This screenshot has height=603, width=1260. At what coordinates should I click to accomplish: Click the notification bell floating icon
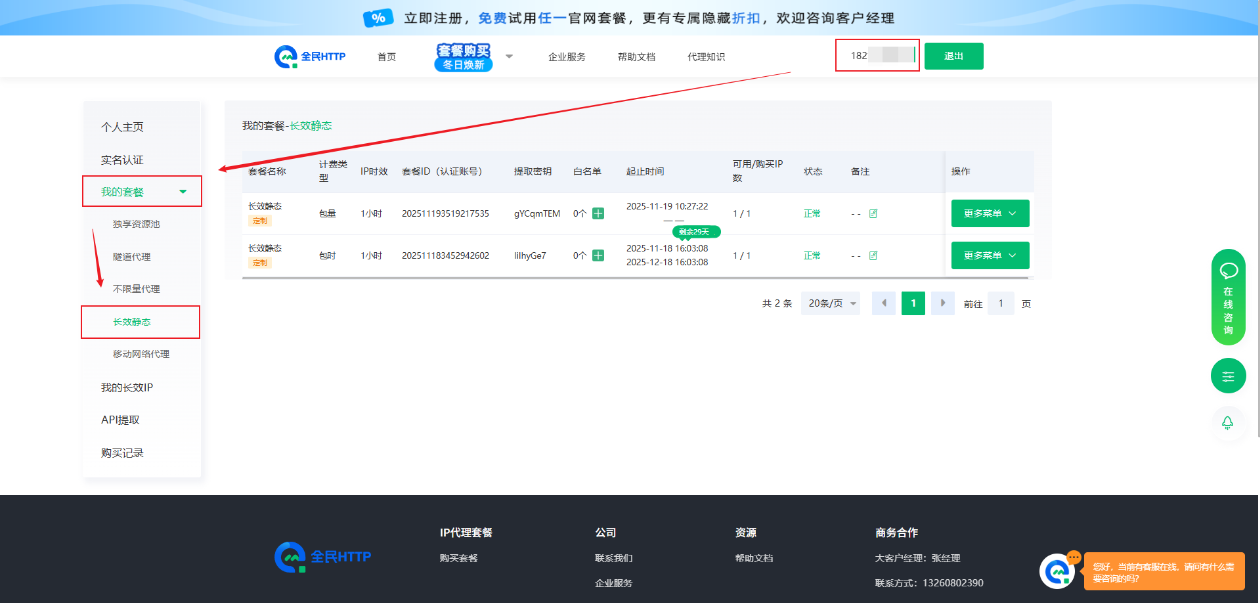pyautogui.click(x=1228, y=423)
